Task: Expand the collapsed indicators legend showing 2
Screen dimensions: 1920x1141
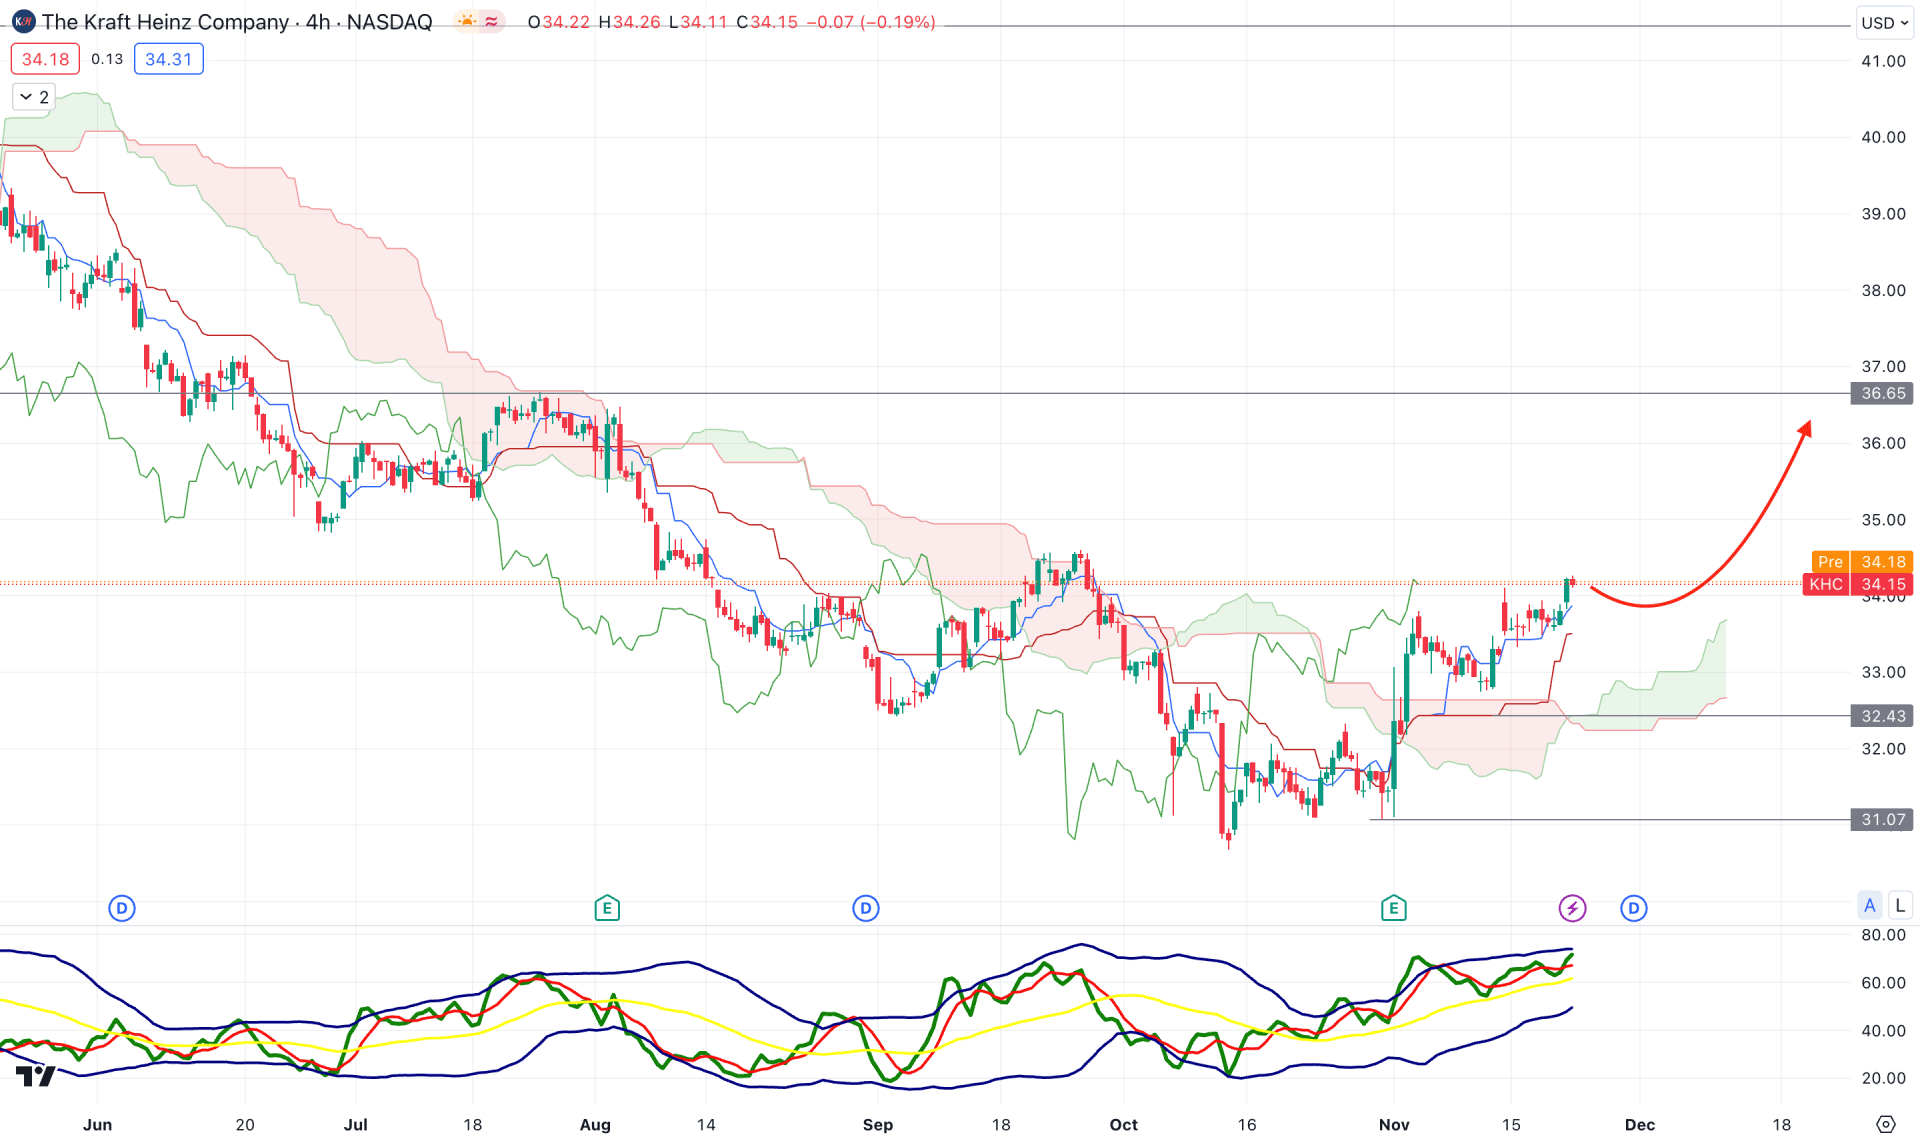Action: (x=34, y=97)
